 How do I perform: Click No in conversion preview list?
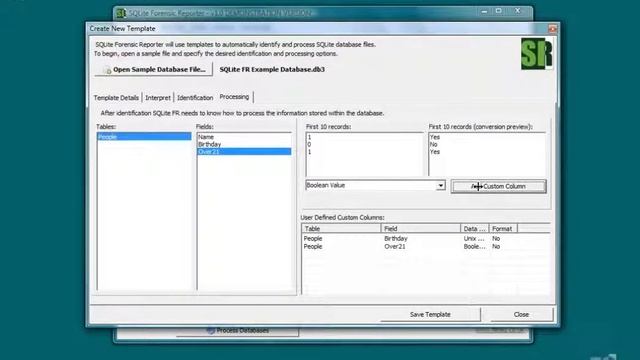click(x=433, y=144)
